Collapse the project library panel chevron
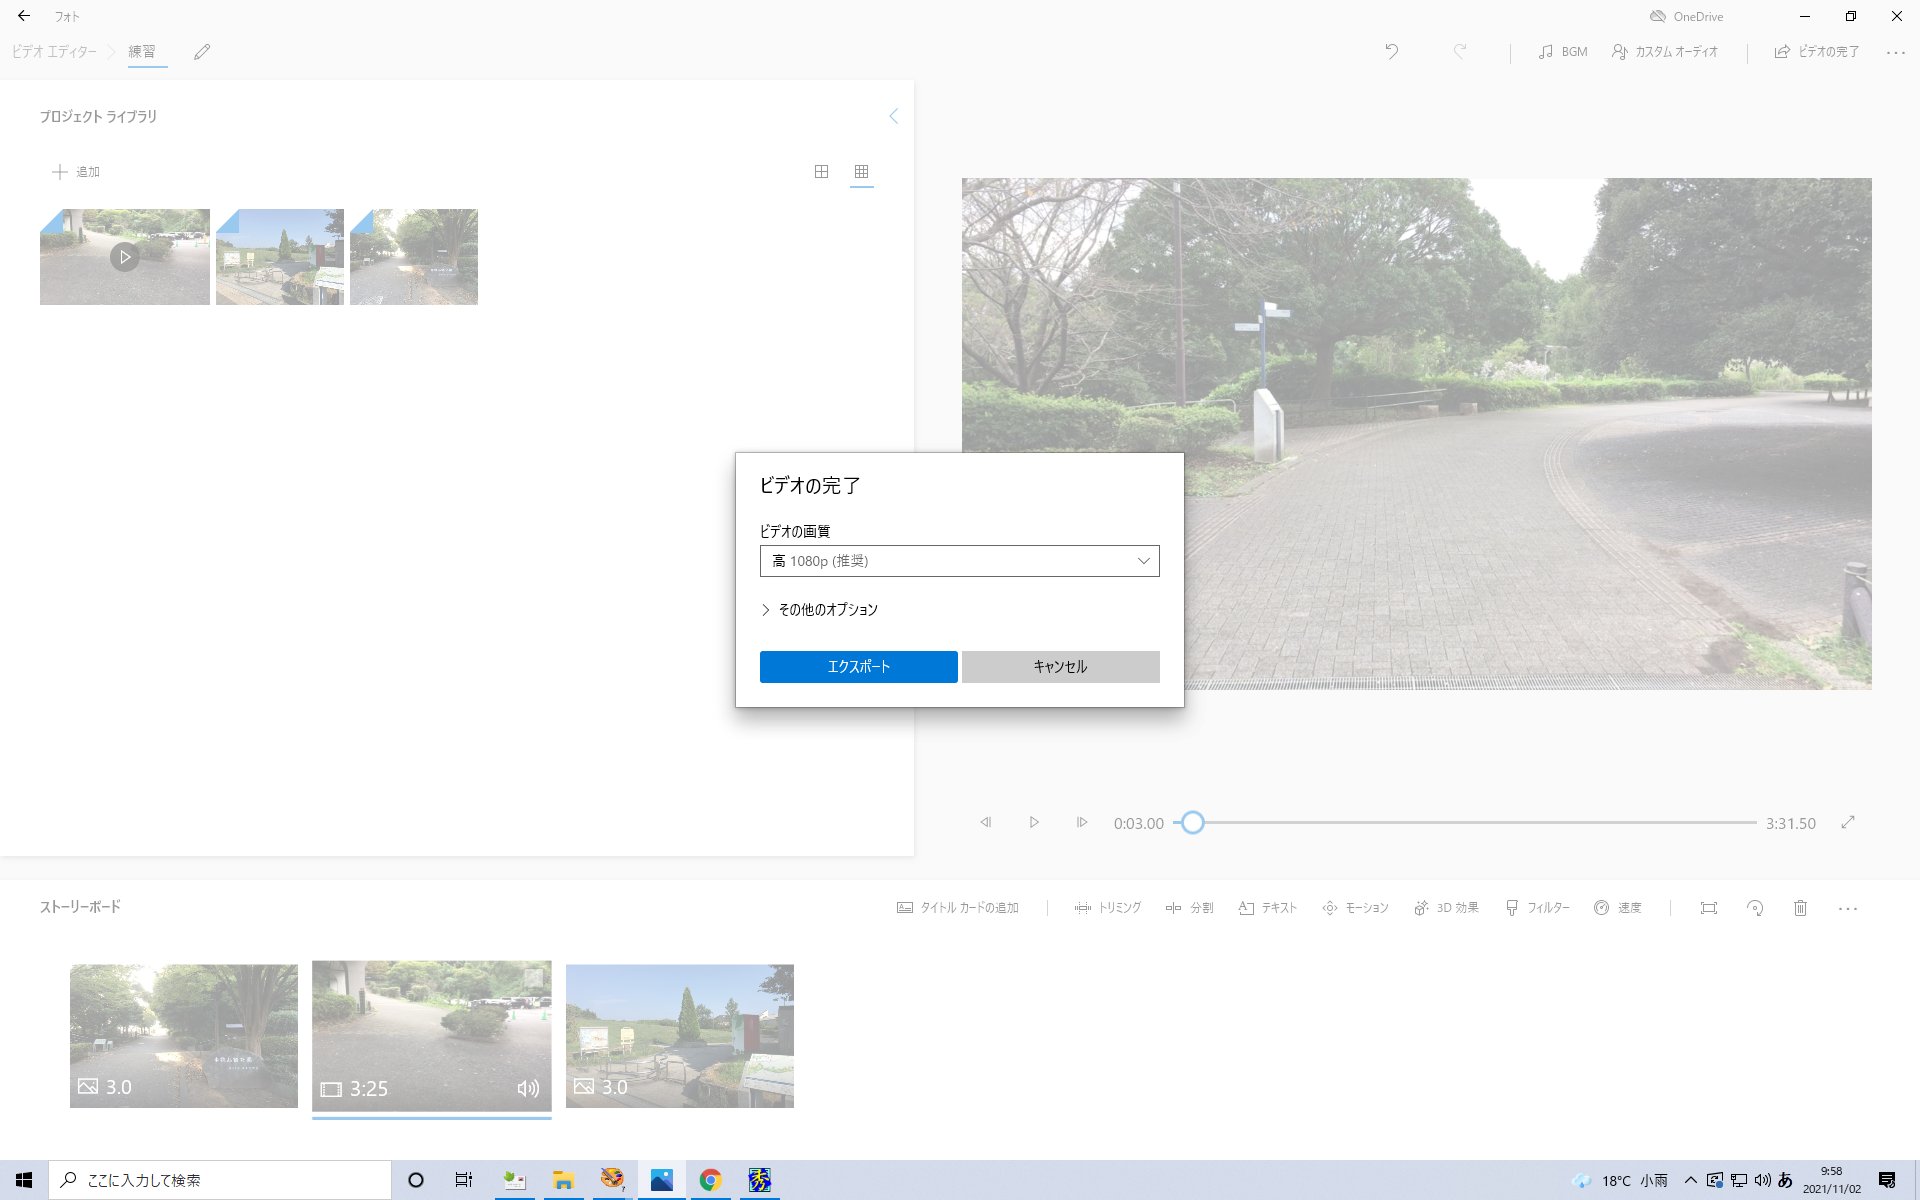Viewport: 1920px width, 1200px height. pos(894,116)
